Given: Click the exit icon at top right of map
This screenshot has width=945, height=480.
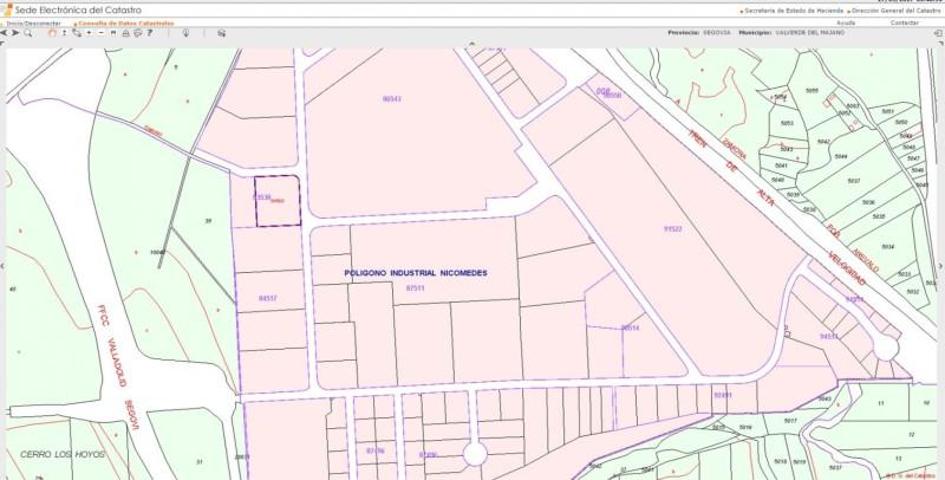Looking at the screenshot, I should 936,33.
